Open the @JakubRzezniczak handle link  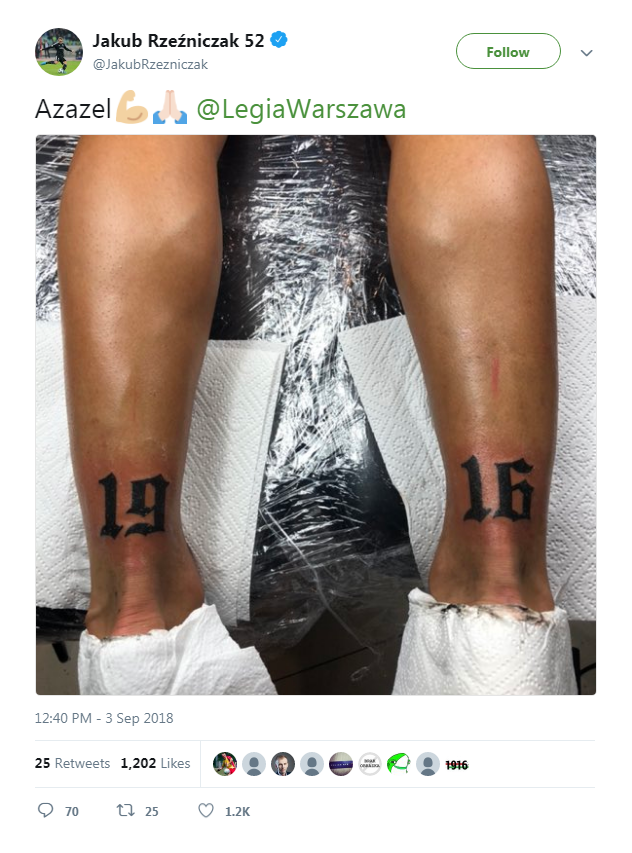(150, 64)
